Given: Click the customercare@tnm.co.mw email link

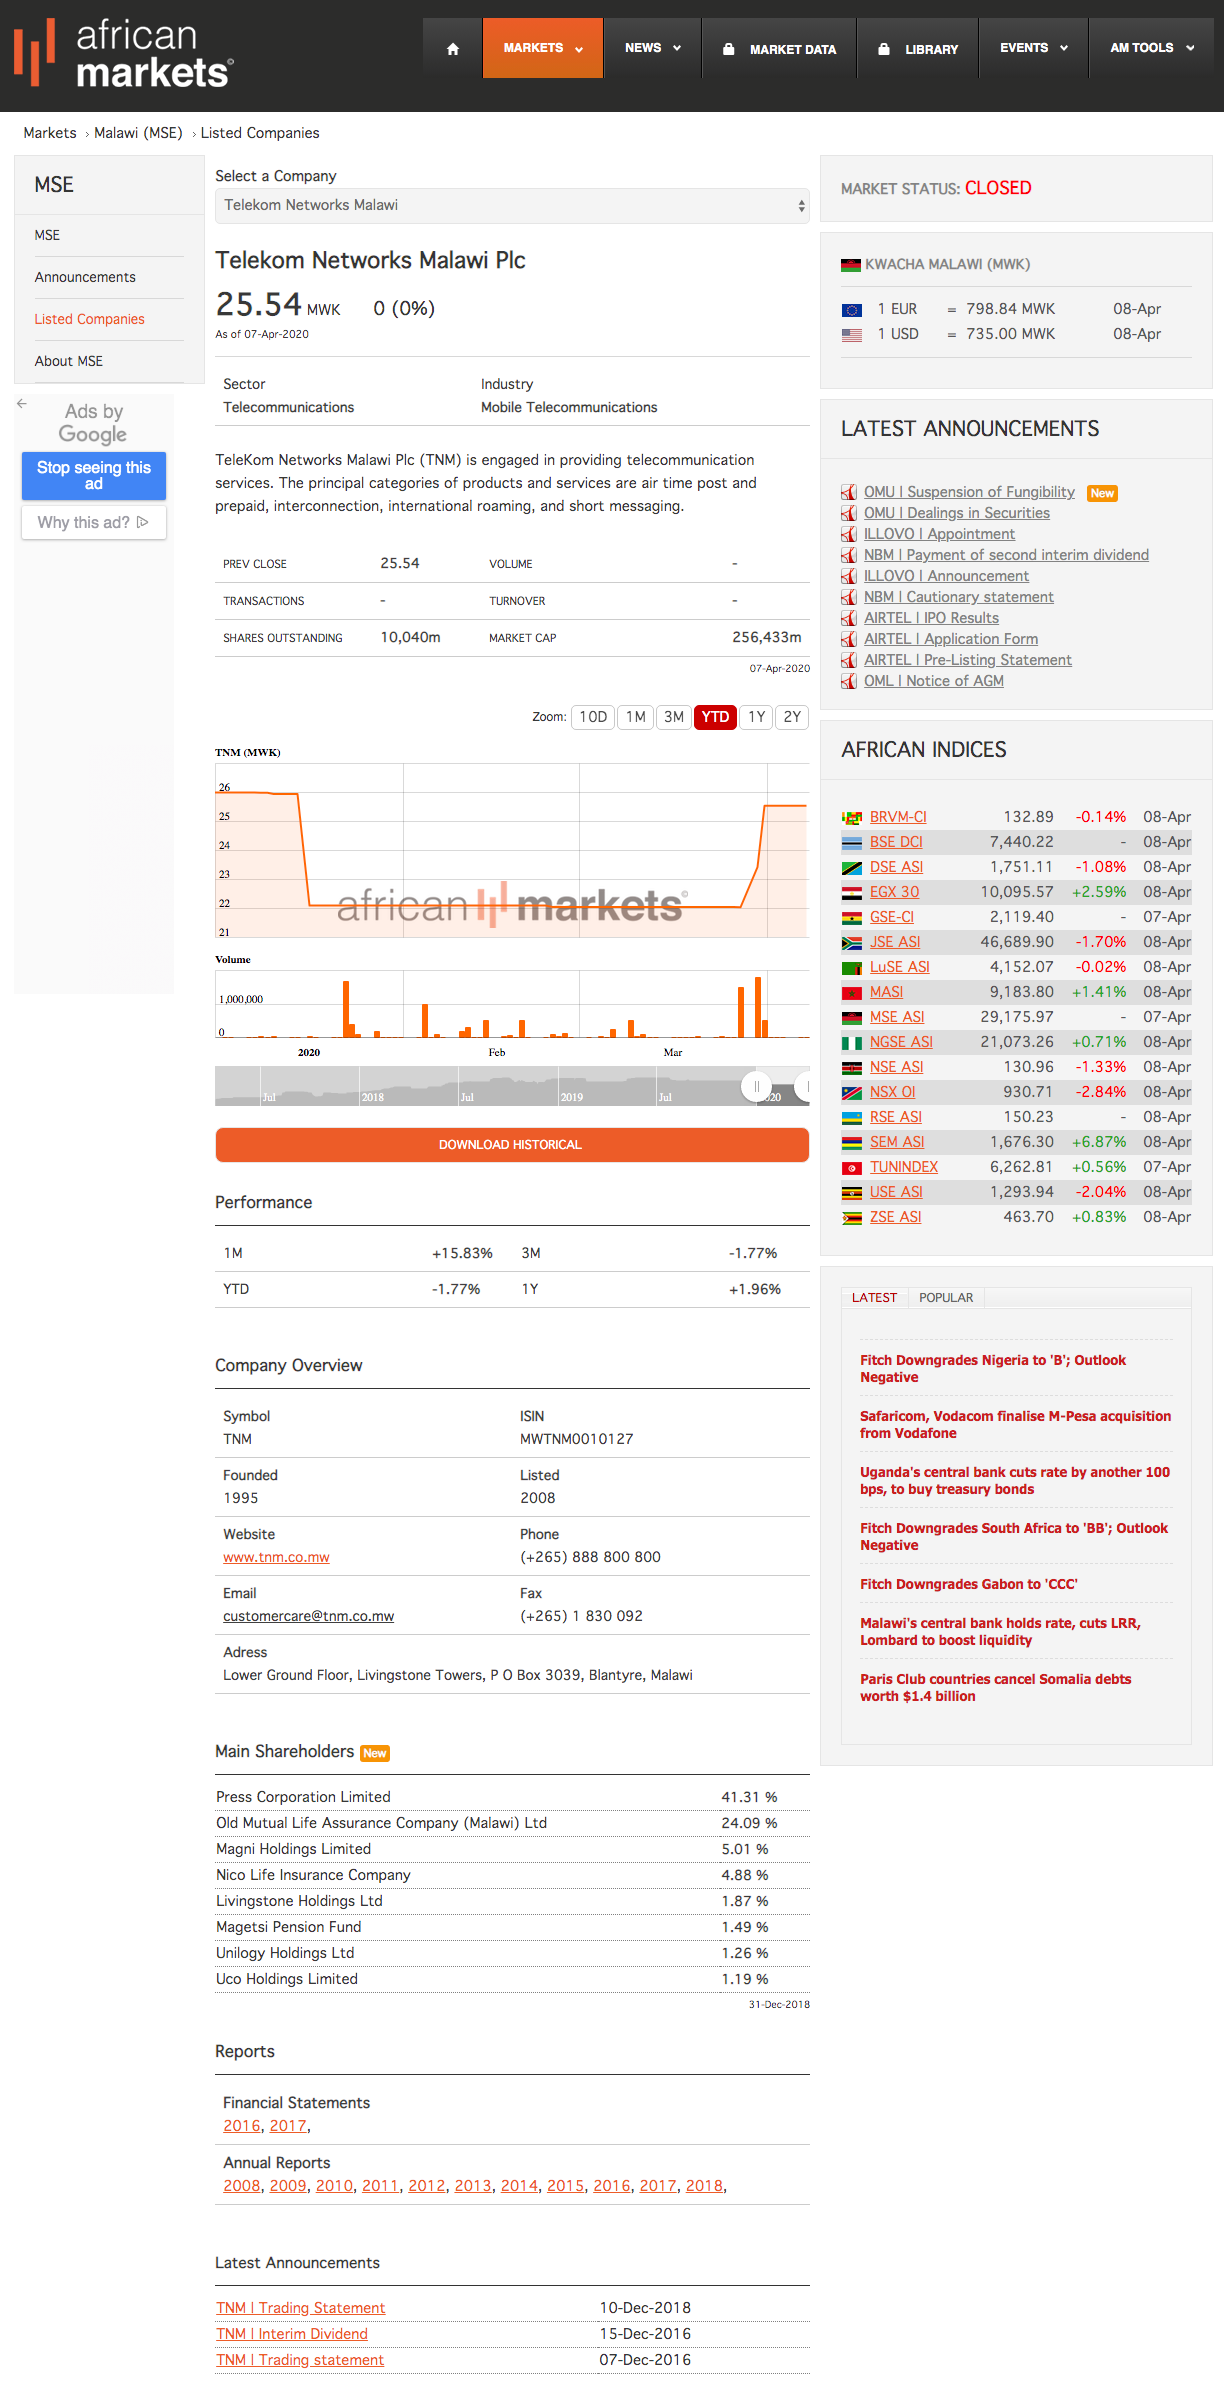Looking at the screenshot, I should (x=309, y=1617).
